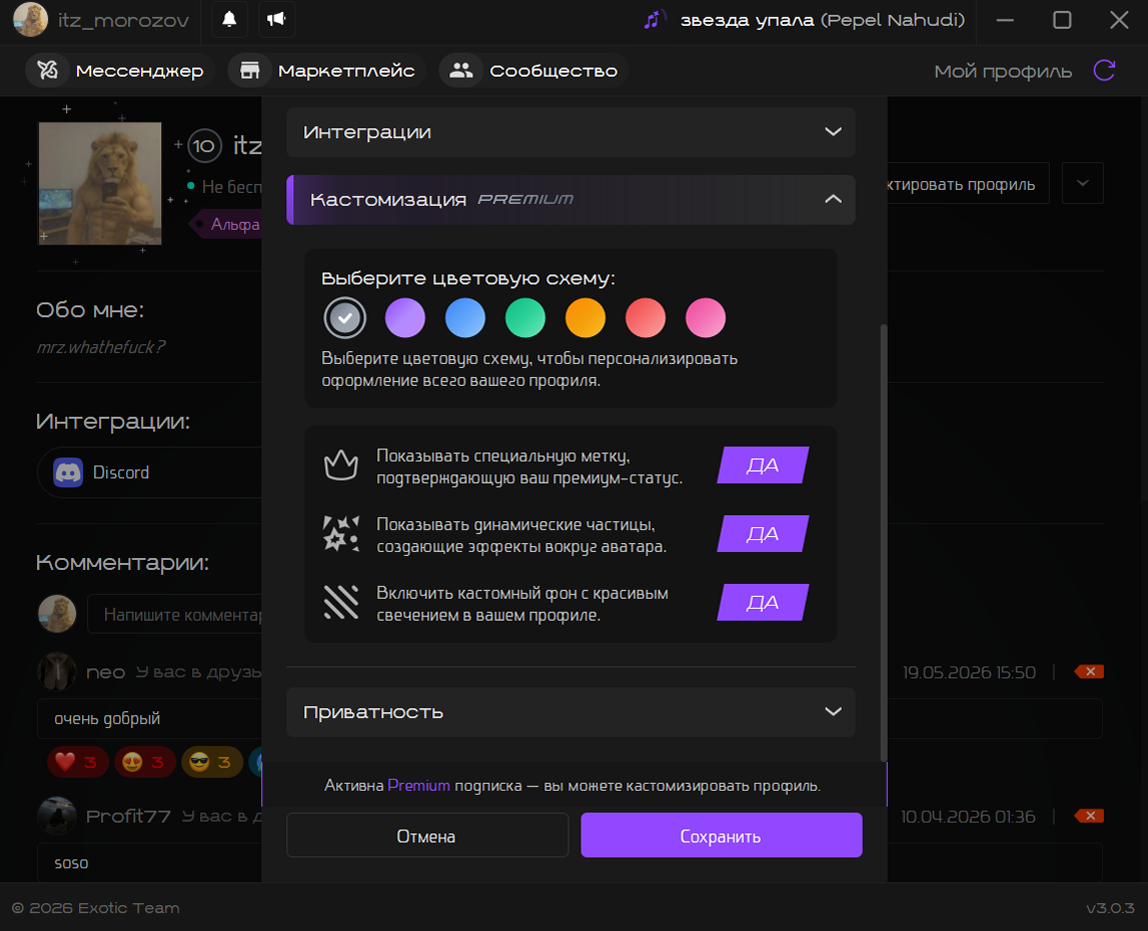Open neo's avatar in comments

(57, 671)
